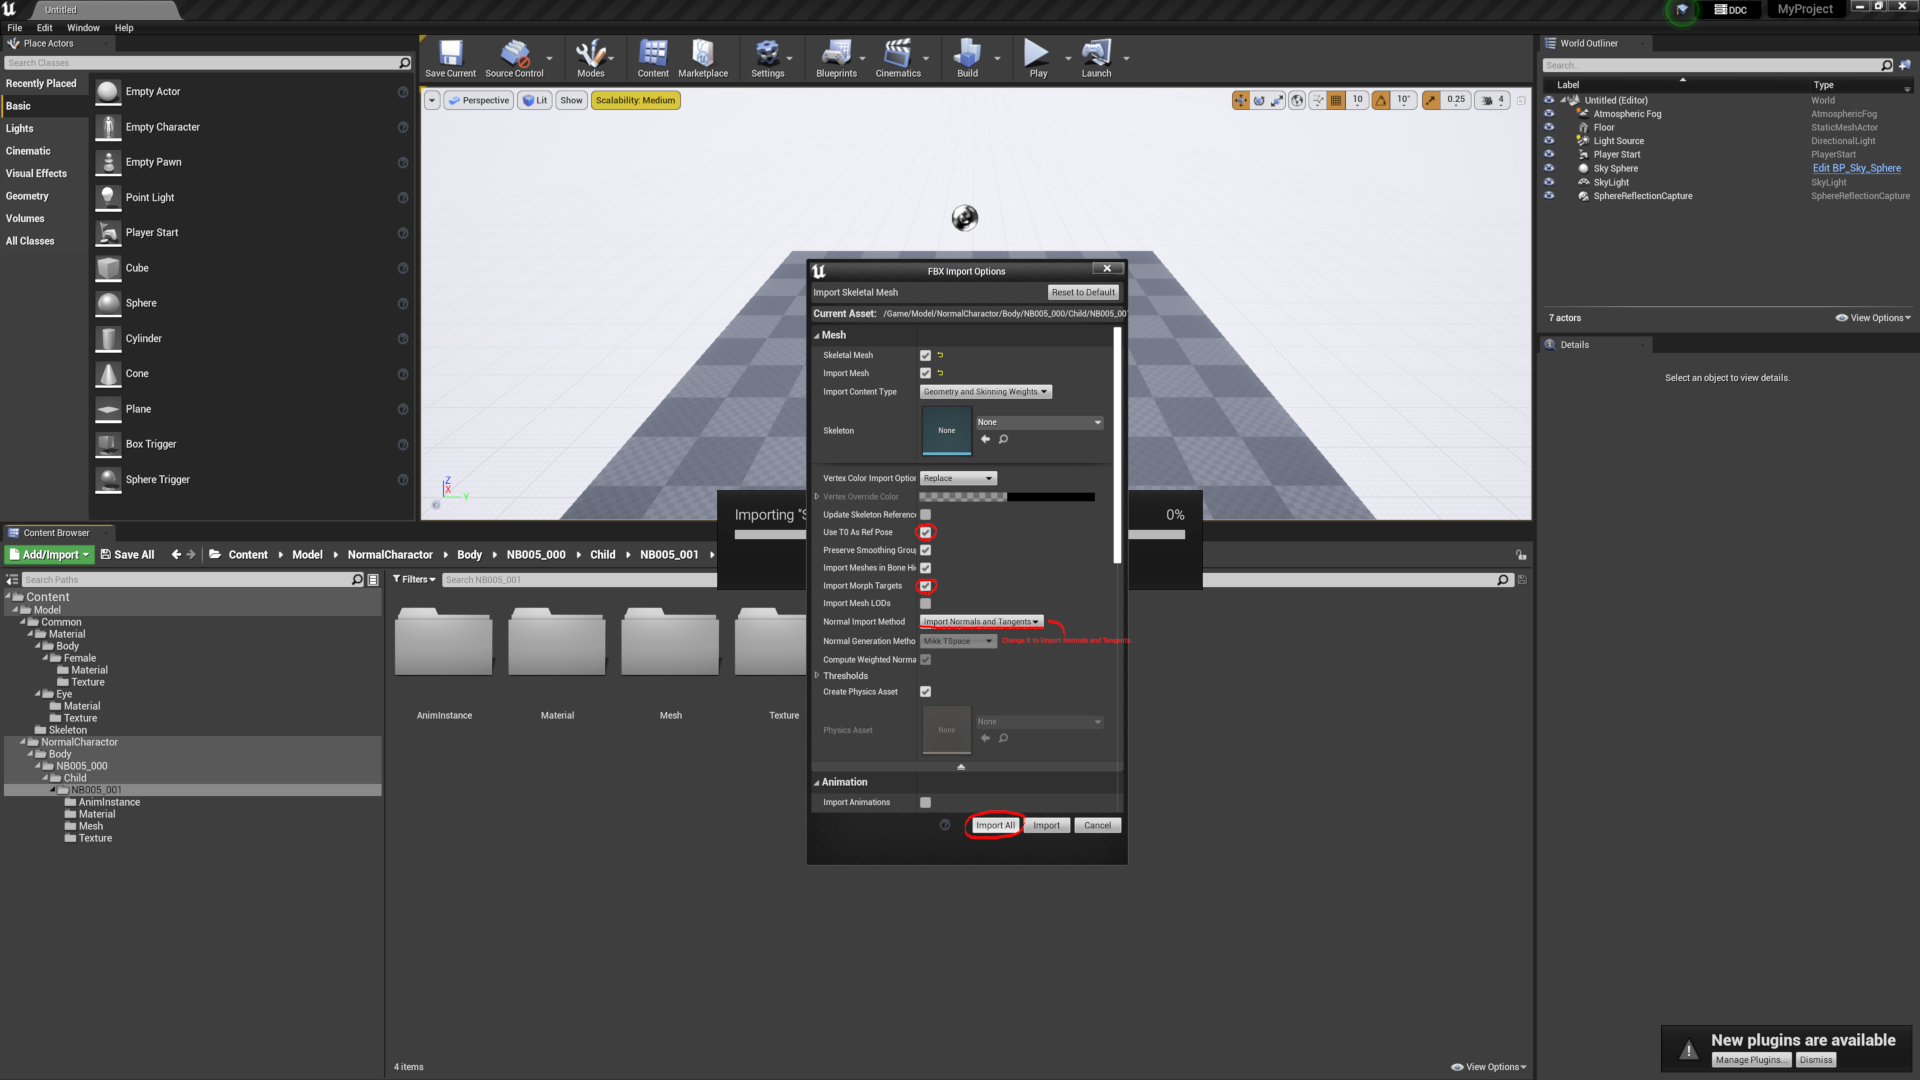Toggle Import Morph Targets checkbox

[925, 586]
